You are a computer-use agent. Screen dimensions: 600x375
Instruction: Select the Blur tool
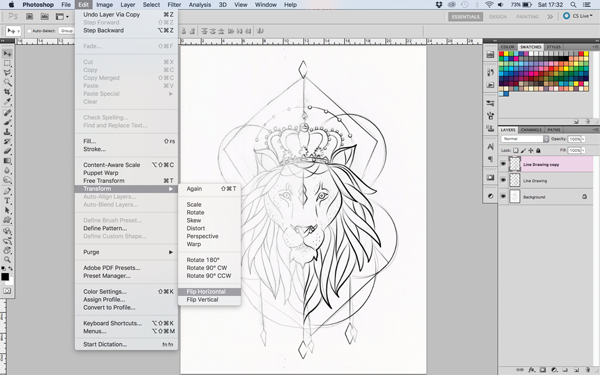point(7,170)
